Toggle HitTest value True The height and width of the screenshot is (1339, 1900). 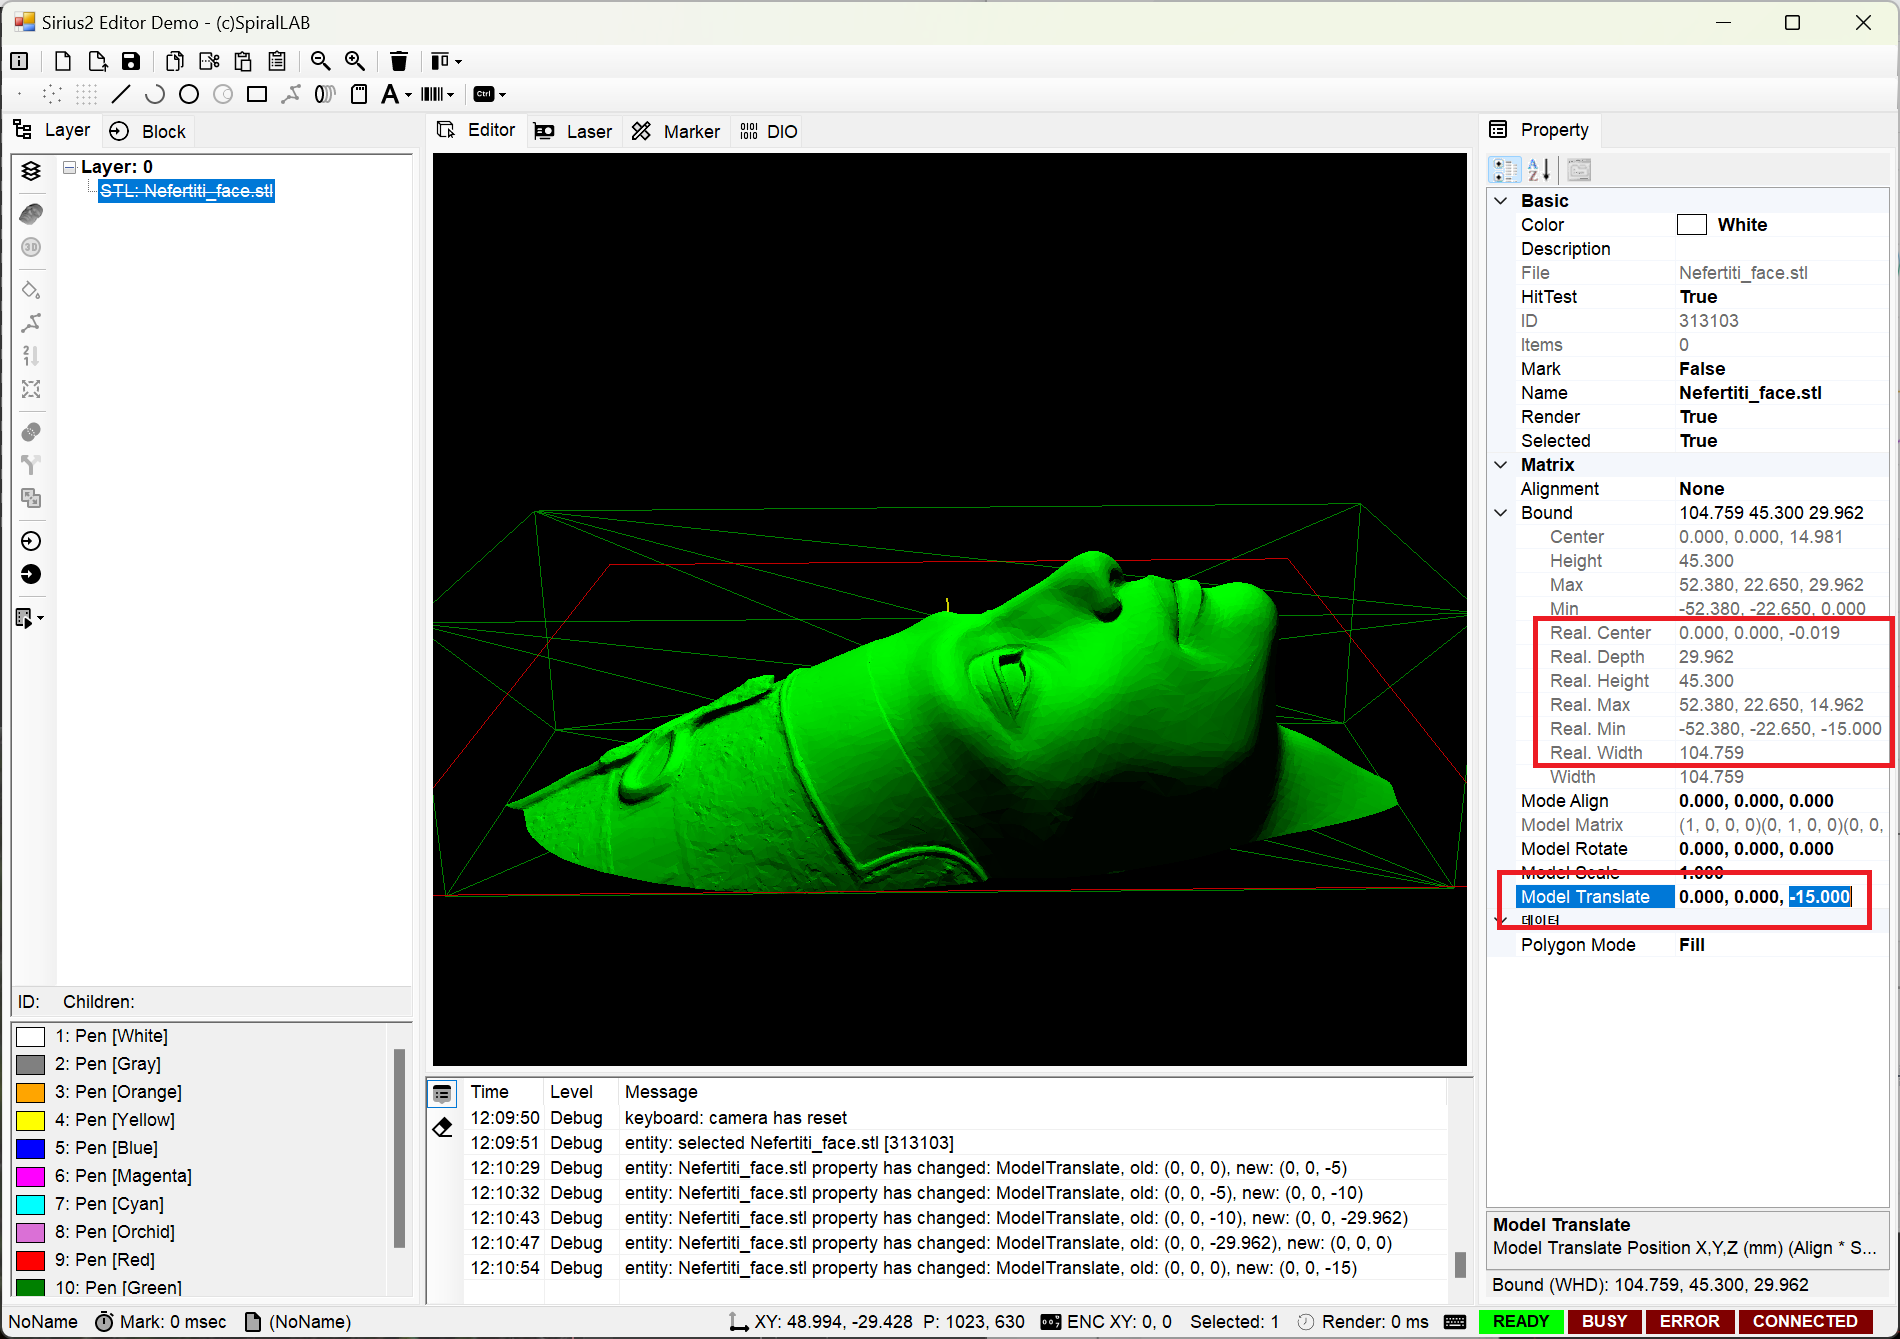(x=1781, y=297)
